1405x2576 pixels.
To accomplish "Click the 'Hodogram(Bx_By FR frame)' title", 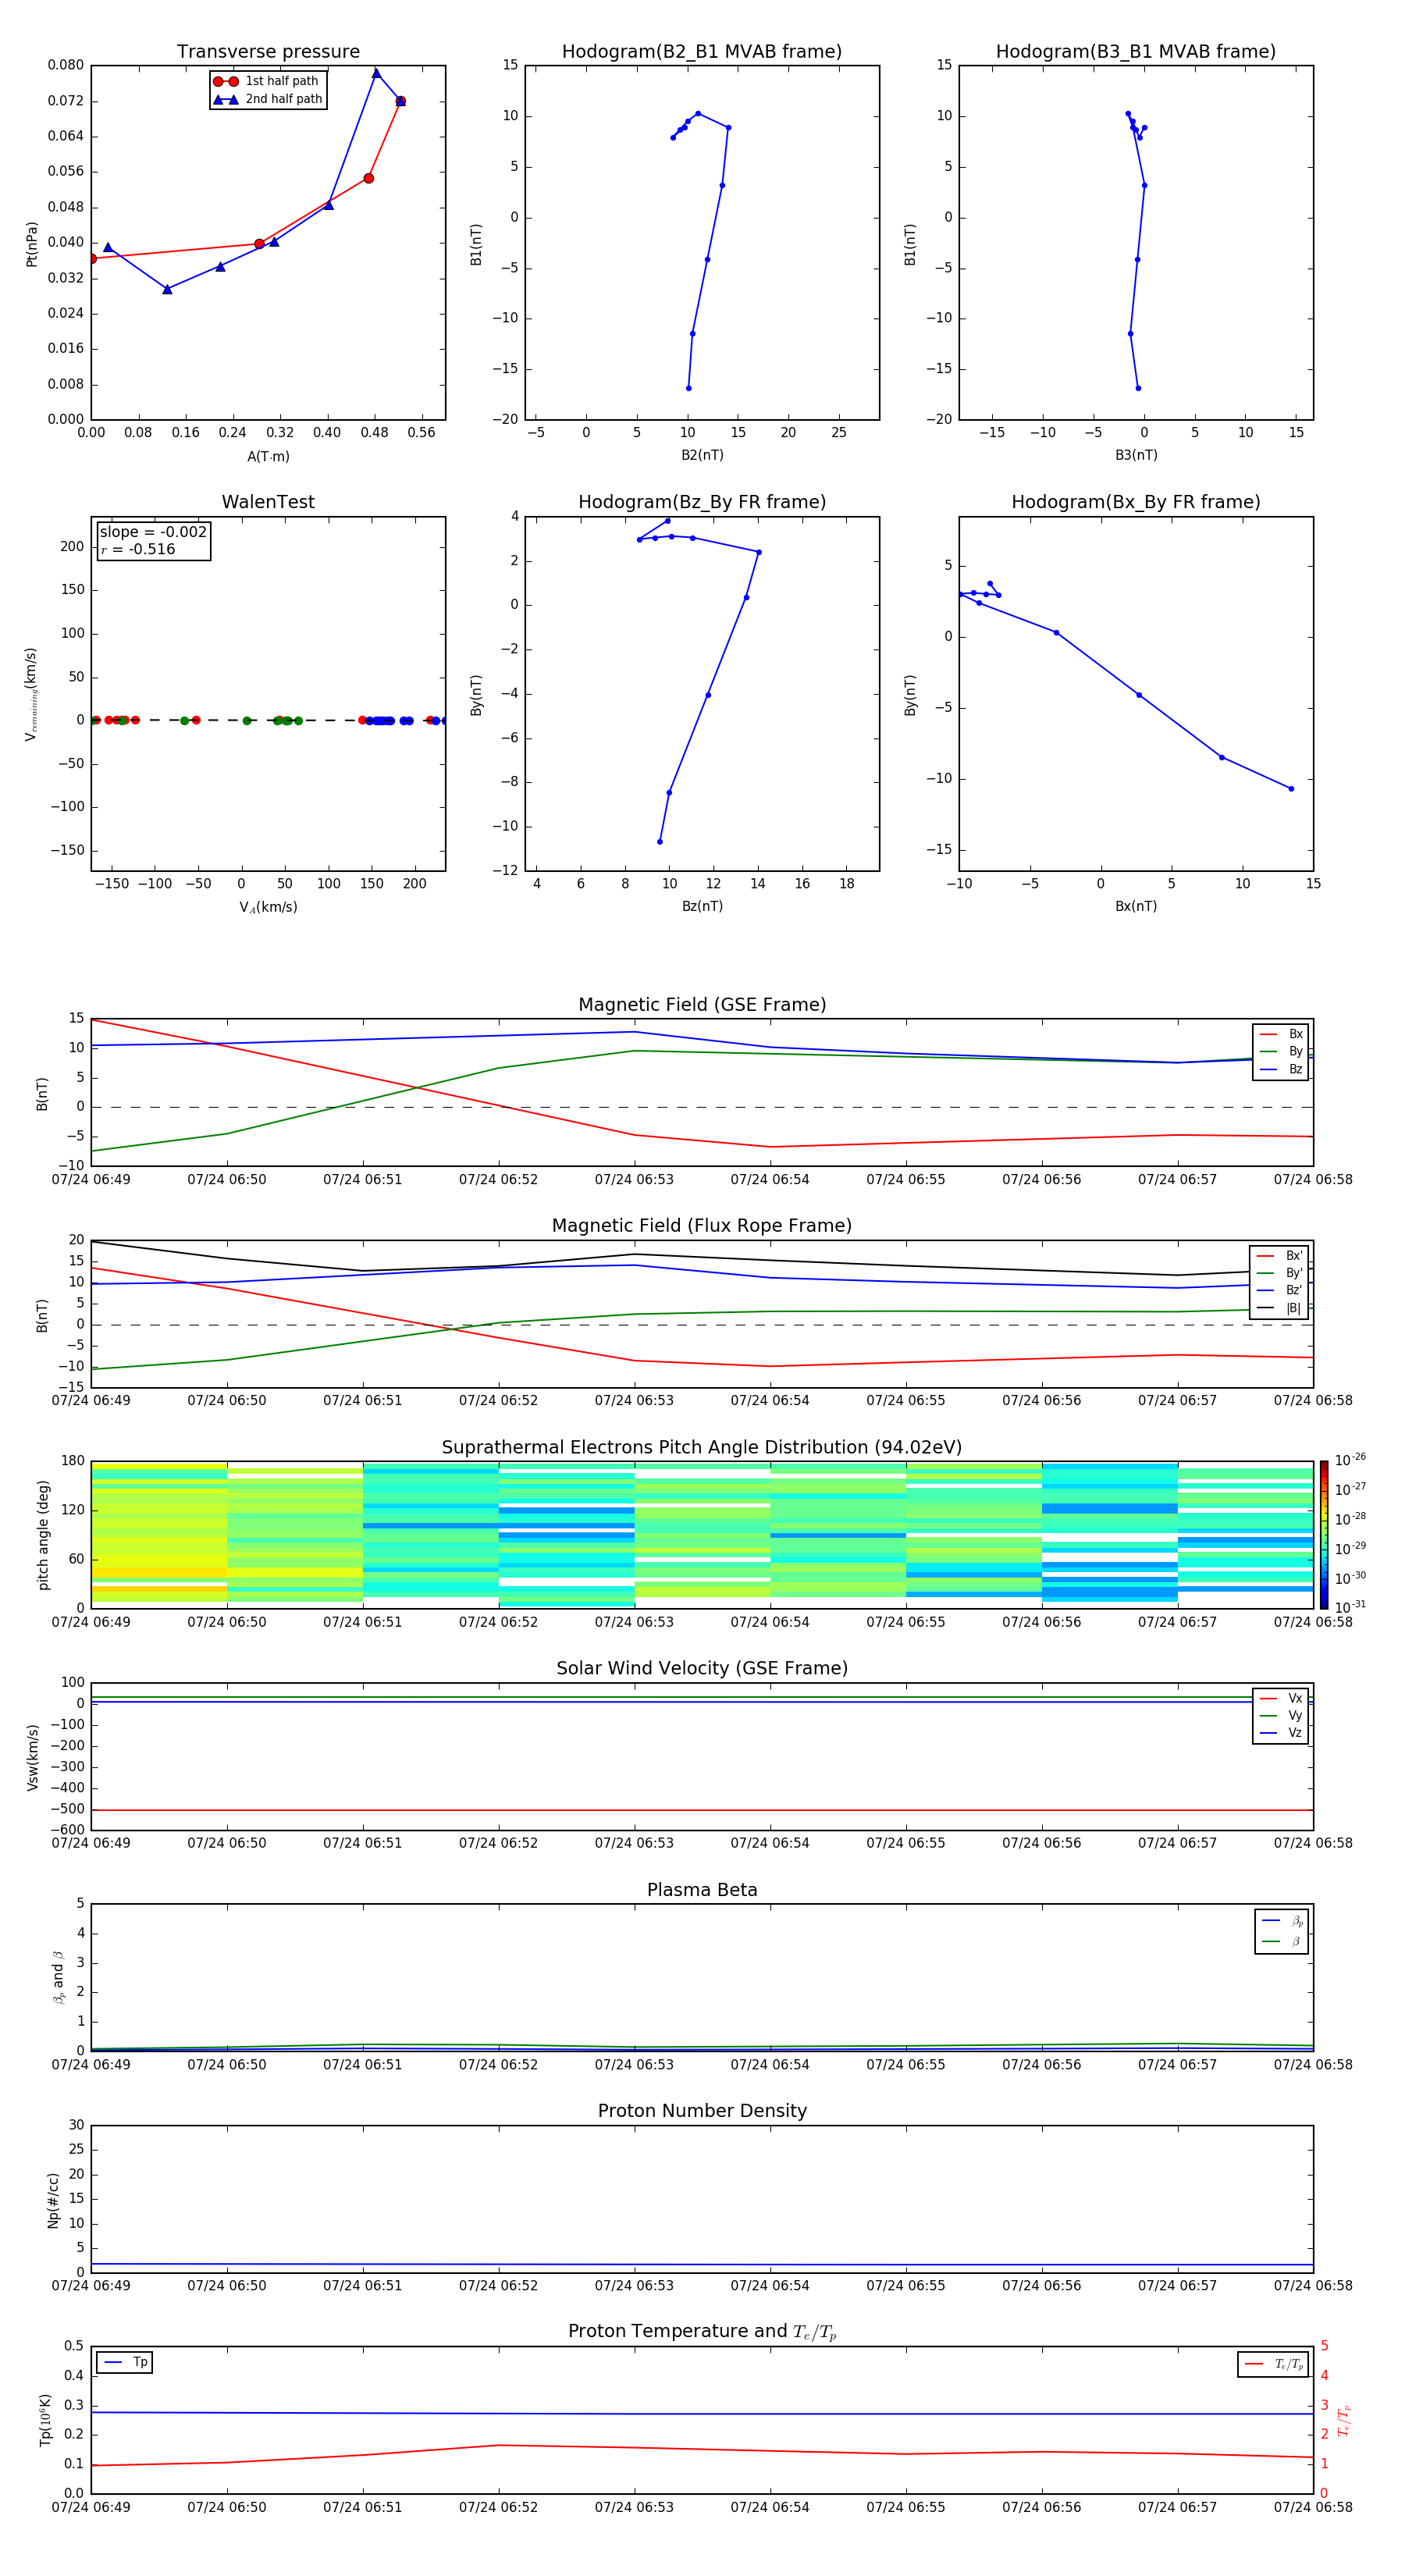I will tap(1136, 502).
